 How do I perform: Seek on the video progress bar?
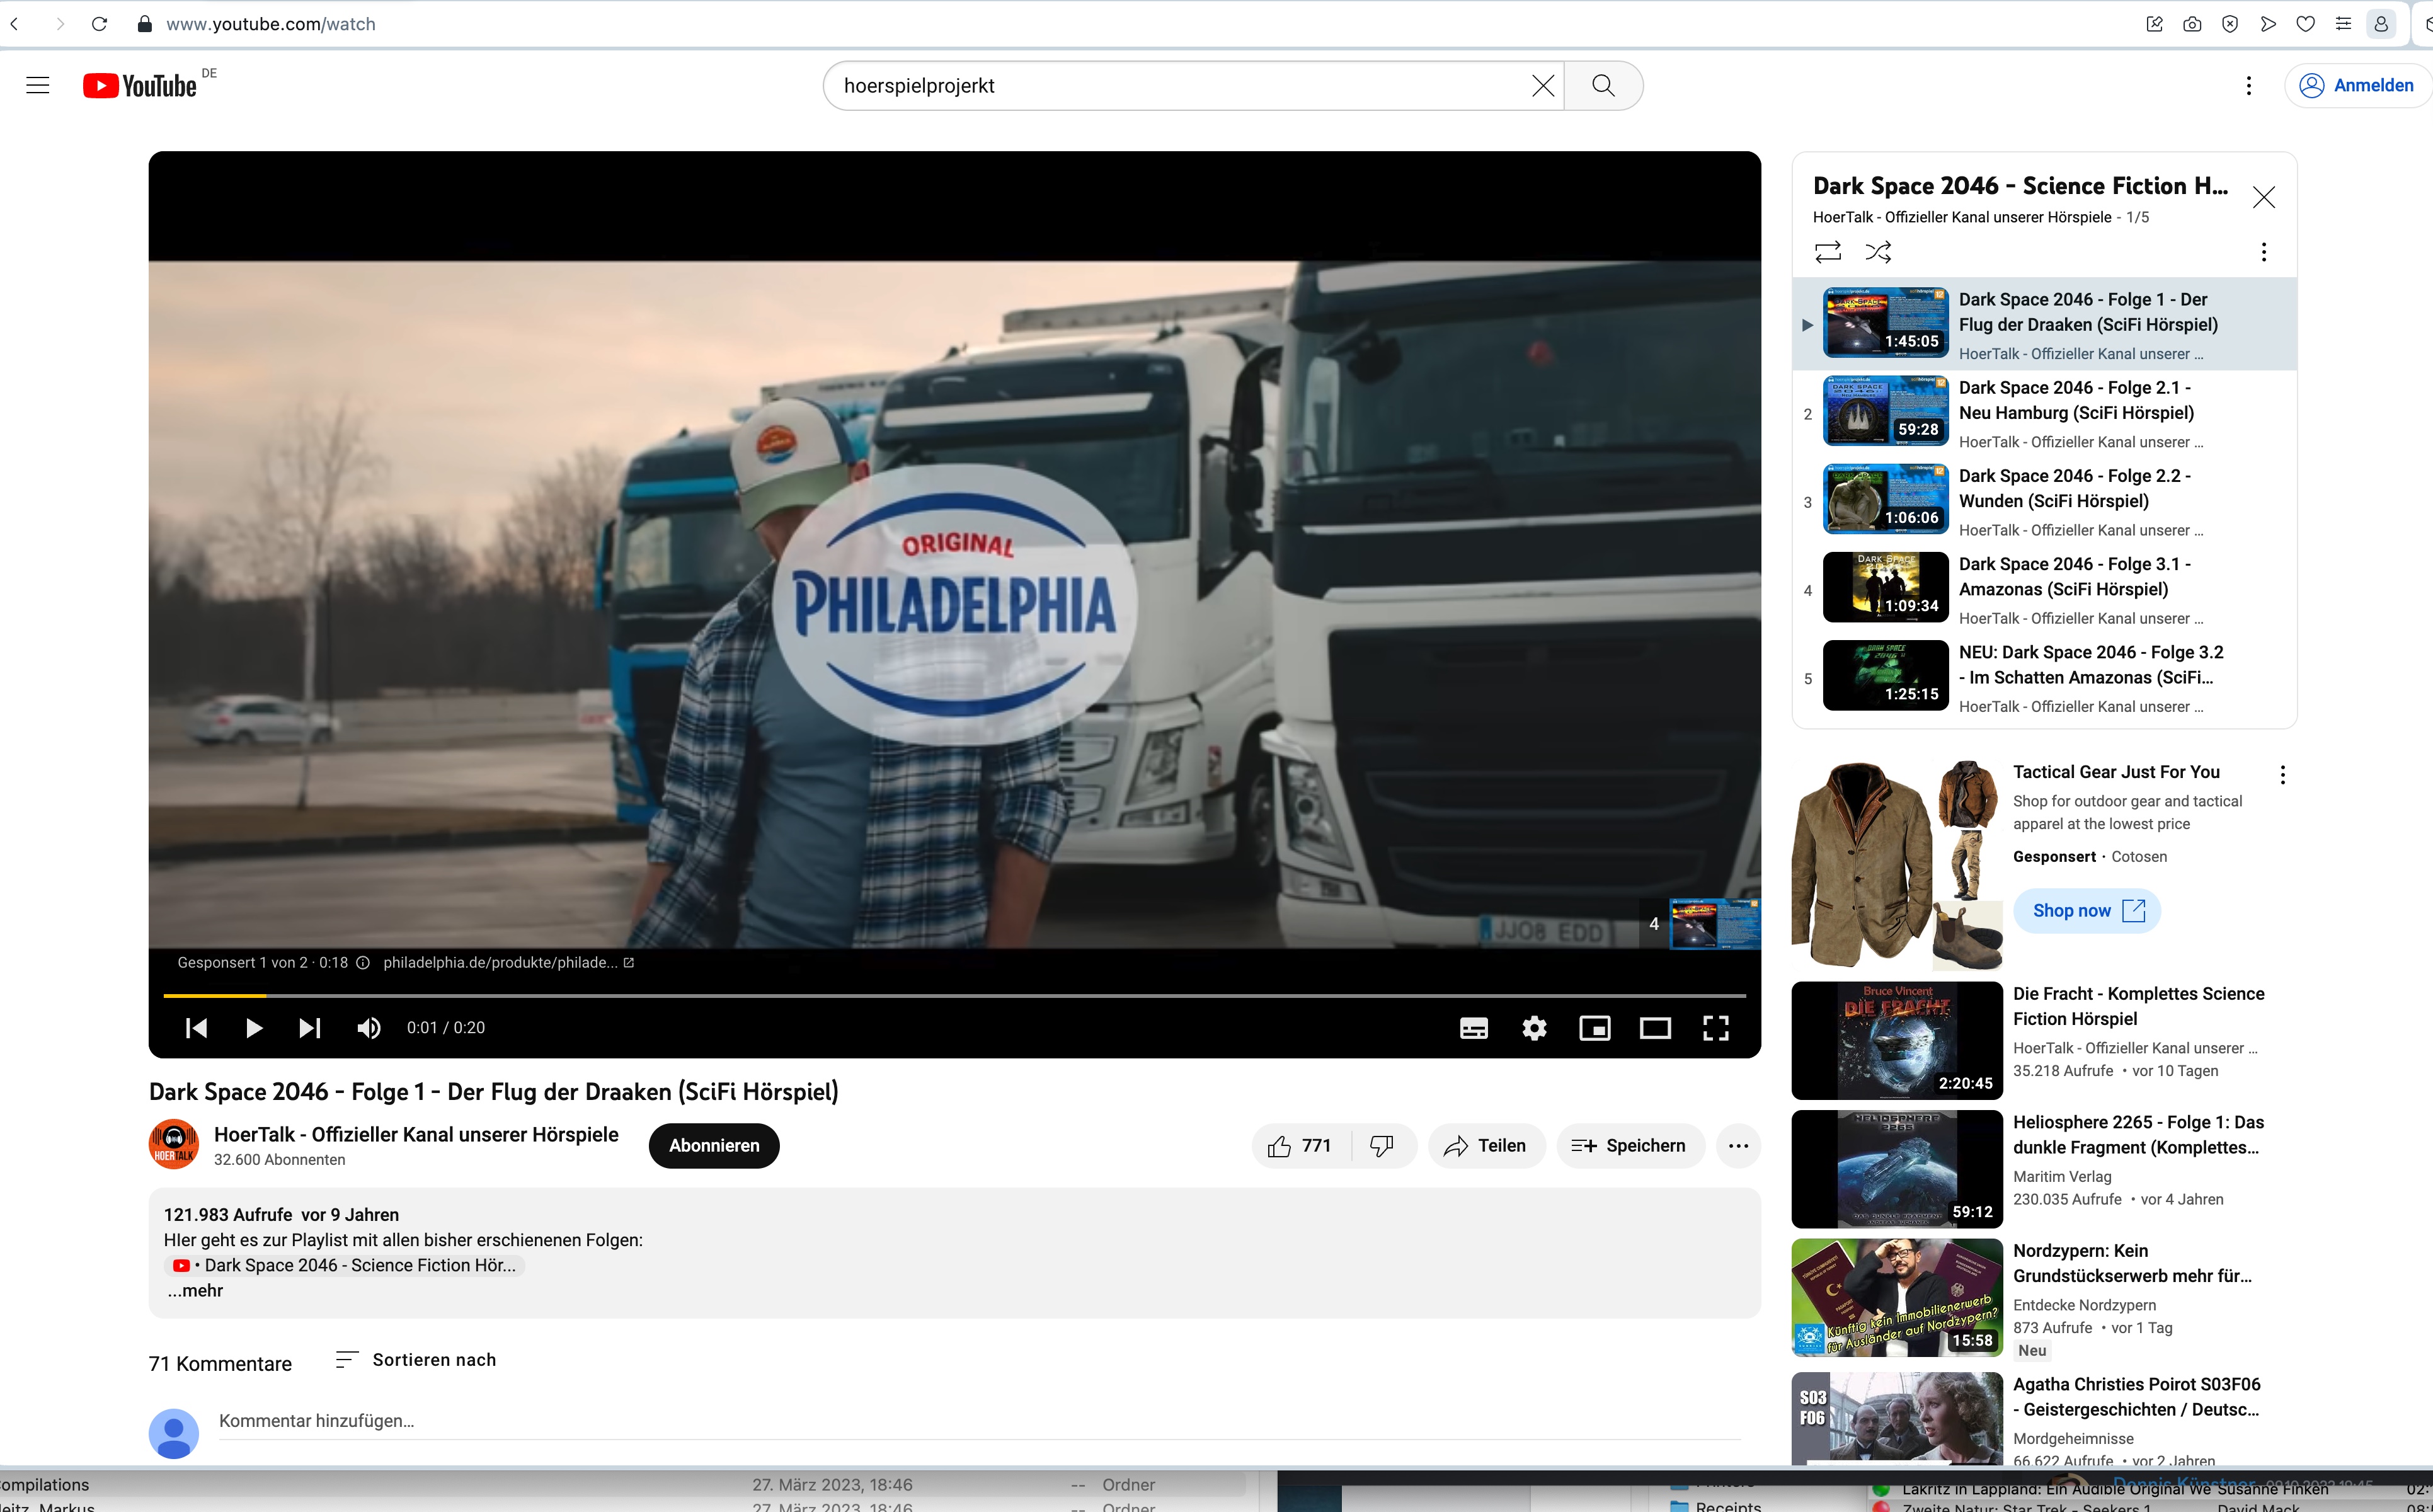pyautogui.click(x=955, y=995)
